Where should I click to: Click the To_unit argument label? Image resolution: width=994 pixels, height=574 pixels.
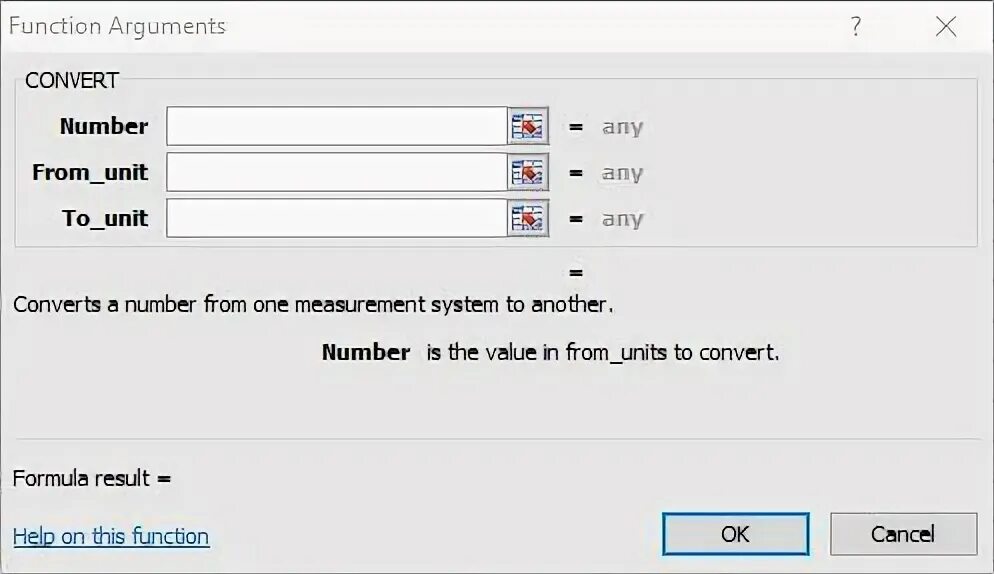(x=105, y=219)
